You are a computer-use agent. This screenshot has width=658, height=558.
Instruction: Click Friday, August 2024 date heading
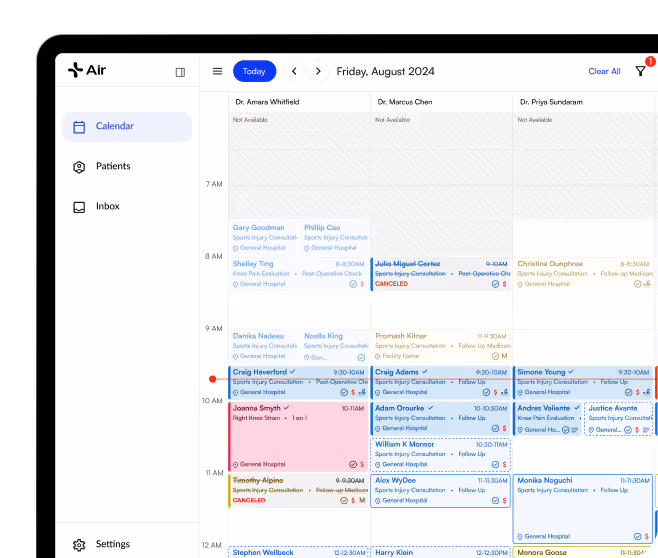[385, 71]
